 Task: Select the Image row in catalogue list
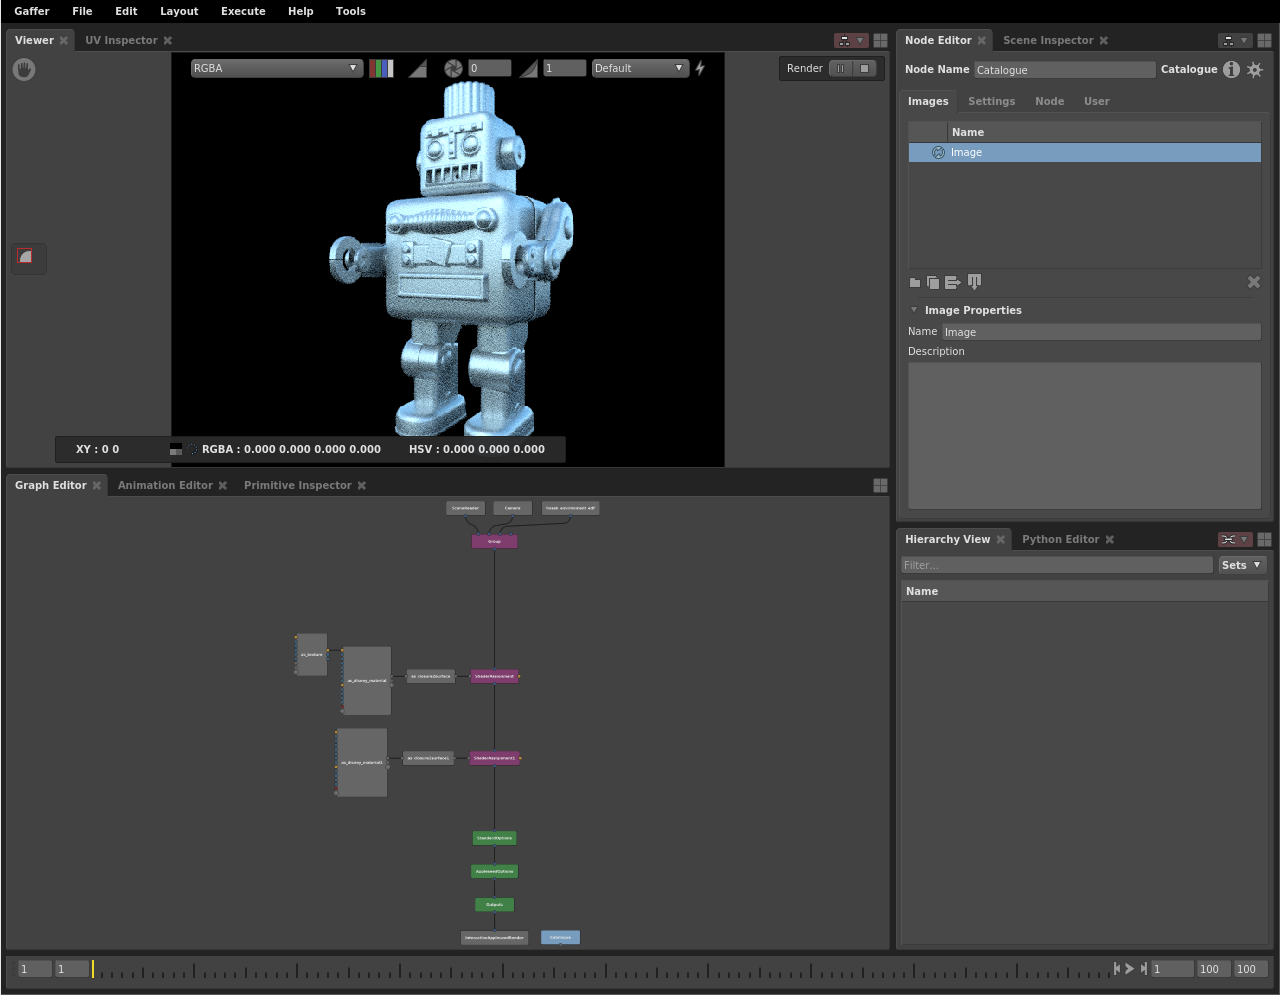(1084, 152)
